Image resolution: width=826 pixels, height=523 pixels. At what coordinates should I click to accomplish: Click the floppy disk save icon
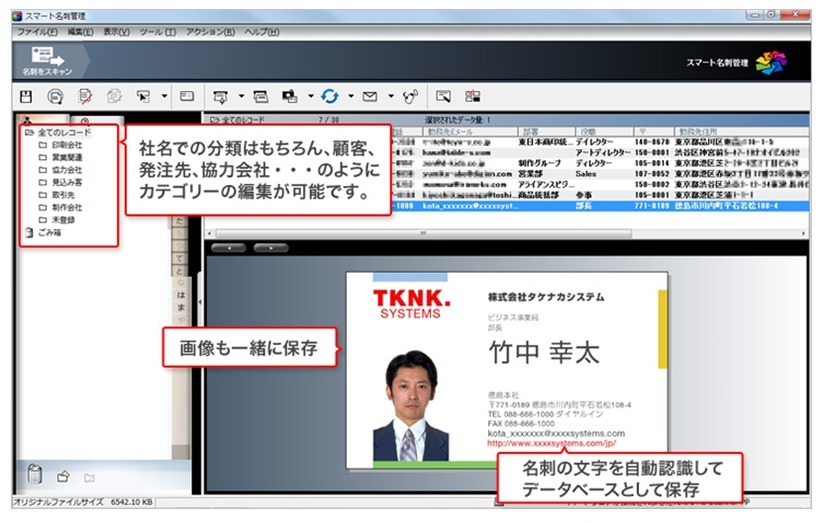click(26, 96)
